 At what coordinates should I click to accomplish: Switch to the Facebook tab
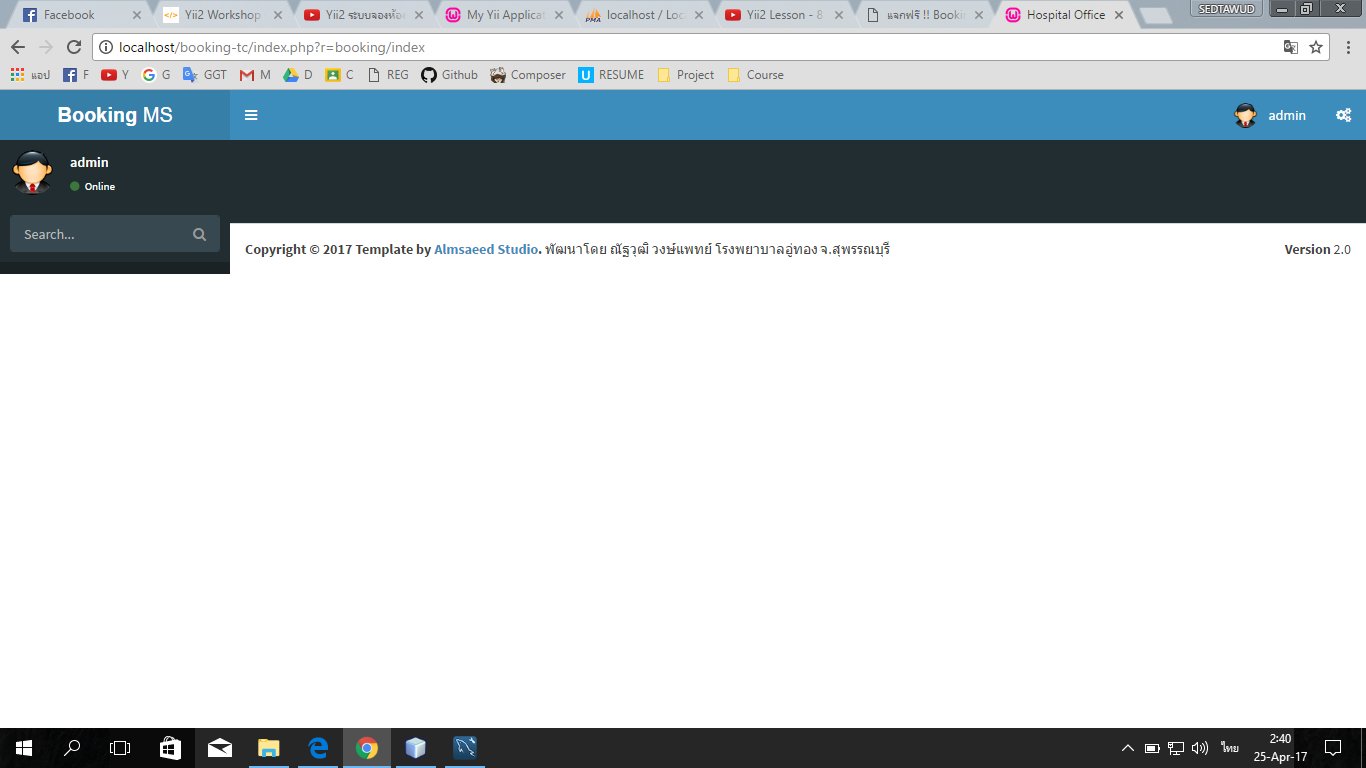click(x=80, y=15)
